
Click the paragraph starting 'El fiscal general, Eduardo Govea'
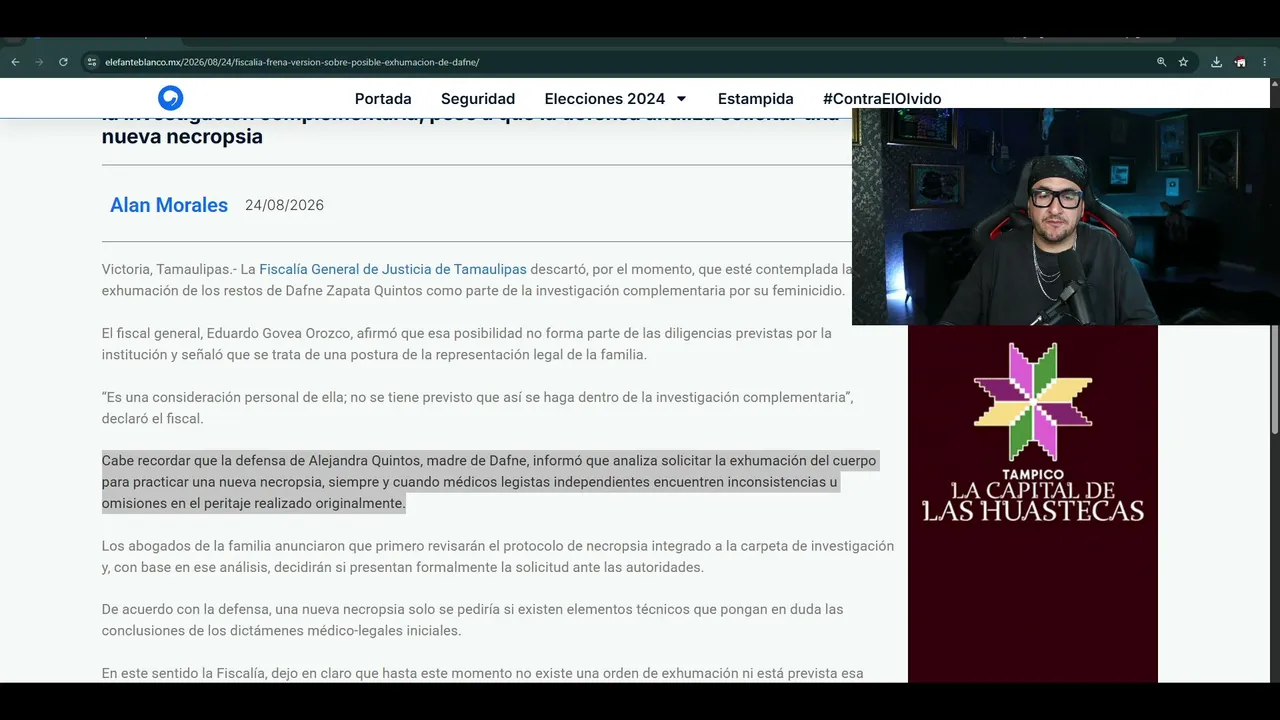pyautogui.click(x=467, y=344)
